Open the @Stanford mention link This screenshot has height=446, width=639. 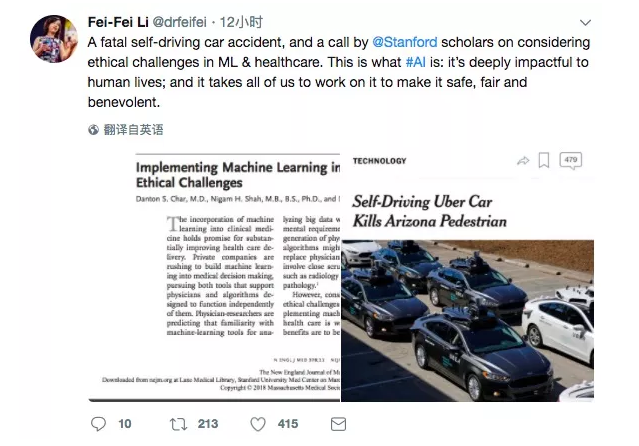pyautogui.click(x=405, y=42)
